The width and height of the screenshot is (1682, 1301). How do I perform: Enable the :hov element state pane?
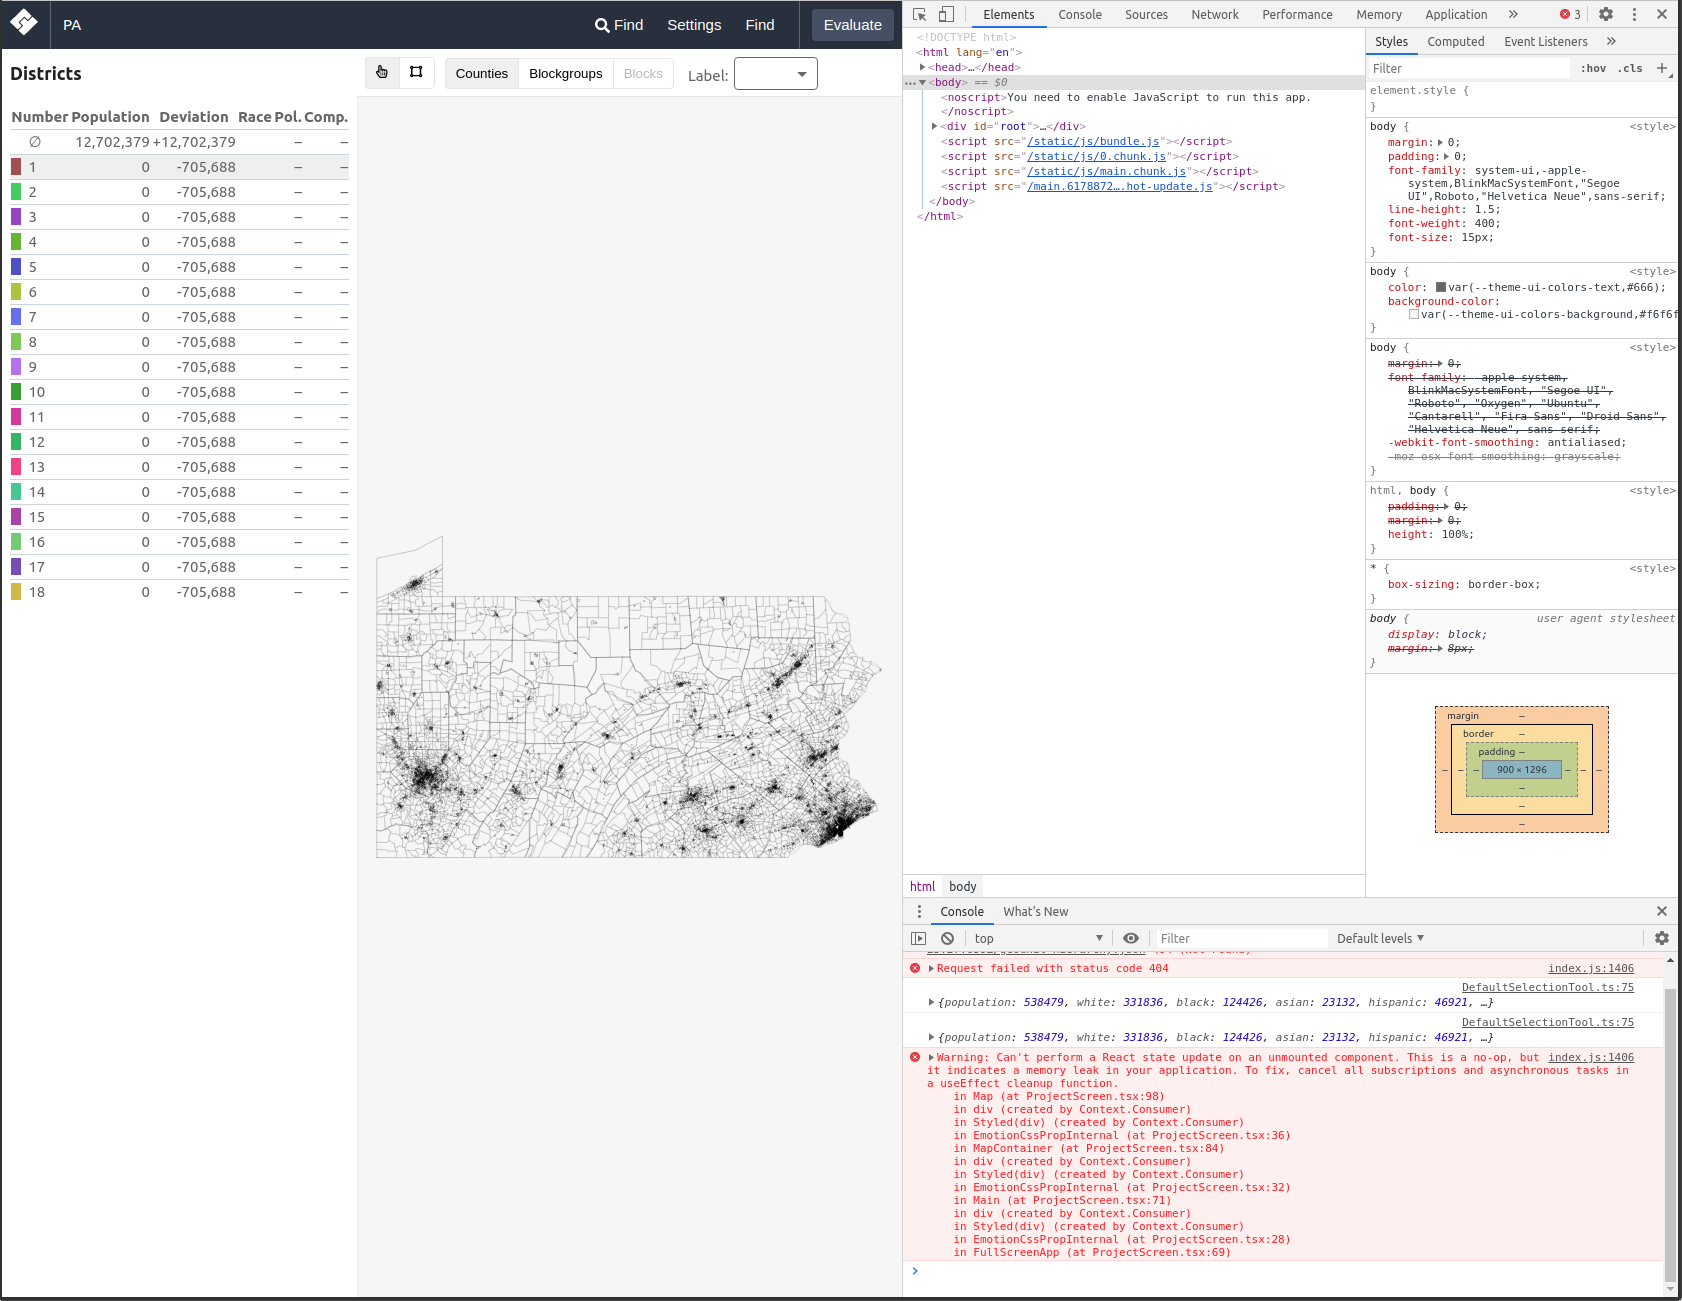1593,68
